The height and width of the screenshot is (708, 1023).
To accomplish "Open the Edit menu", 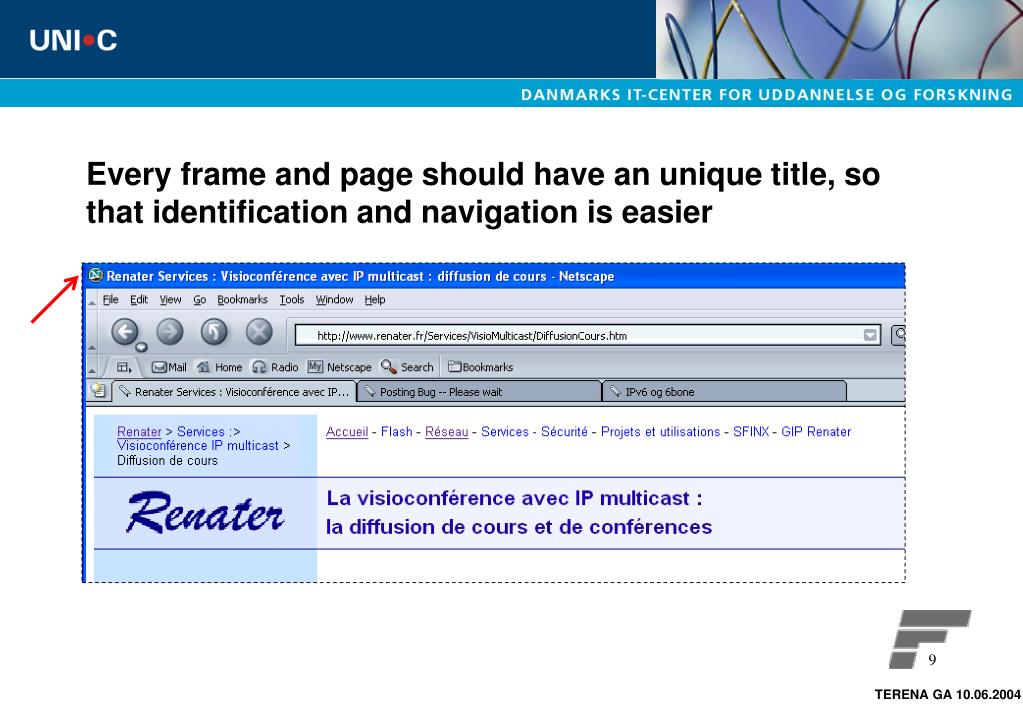I will click(x=139, y=300).
